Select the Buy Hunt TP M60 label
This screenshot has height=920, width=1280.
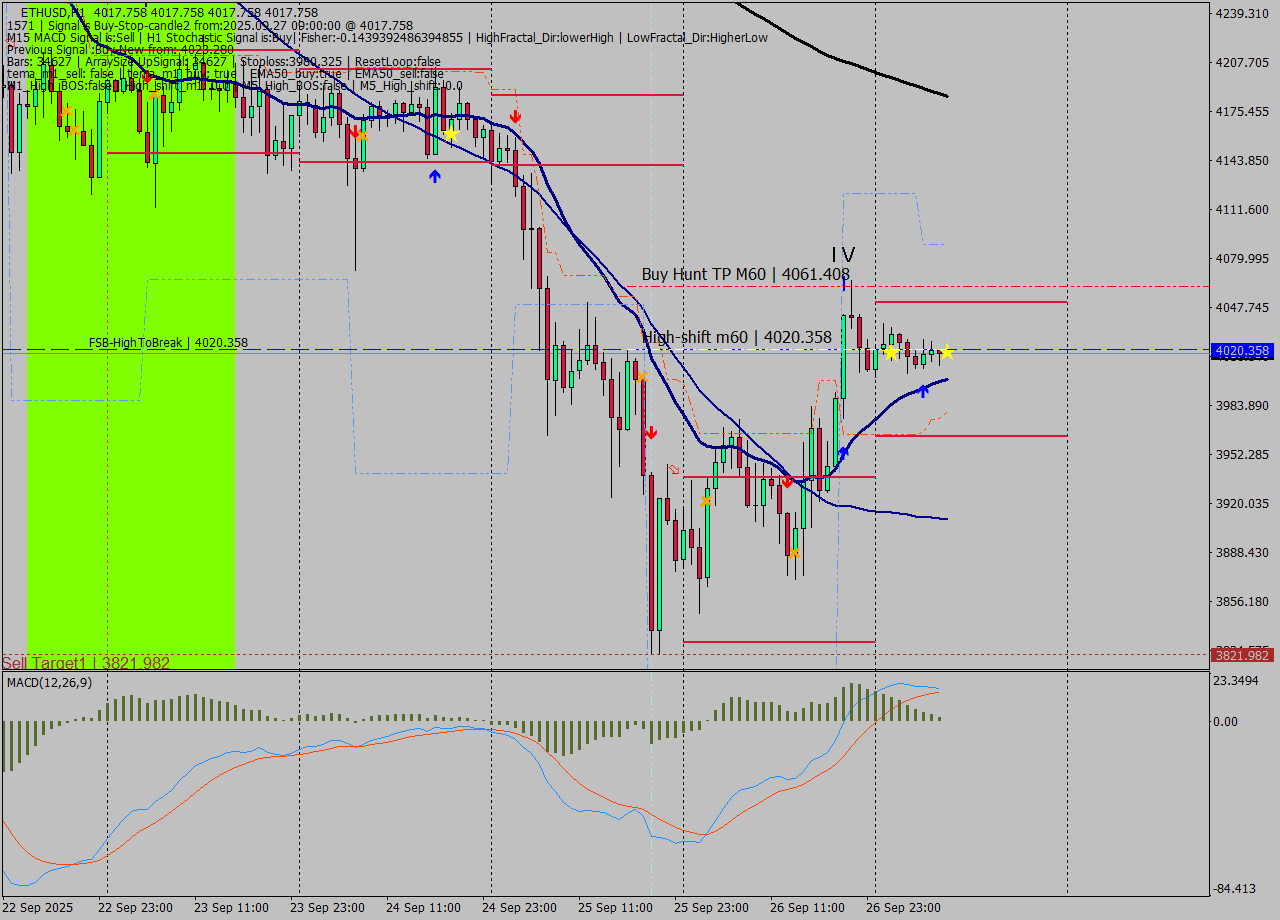(745, 274)
